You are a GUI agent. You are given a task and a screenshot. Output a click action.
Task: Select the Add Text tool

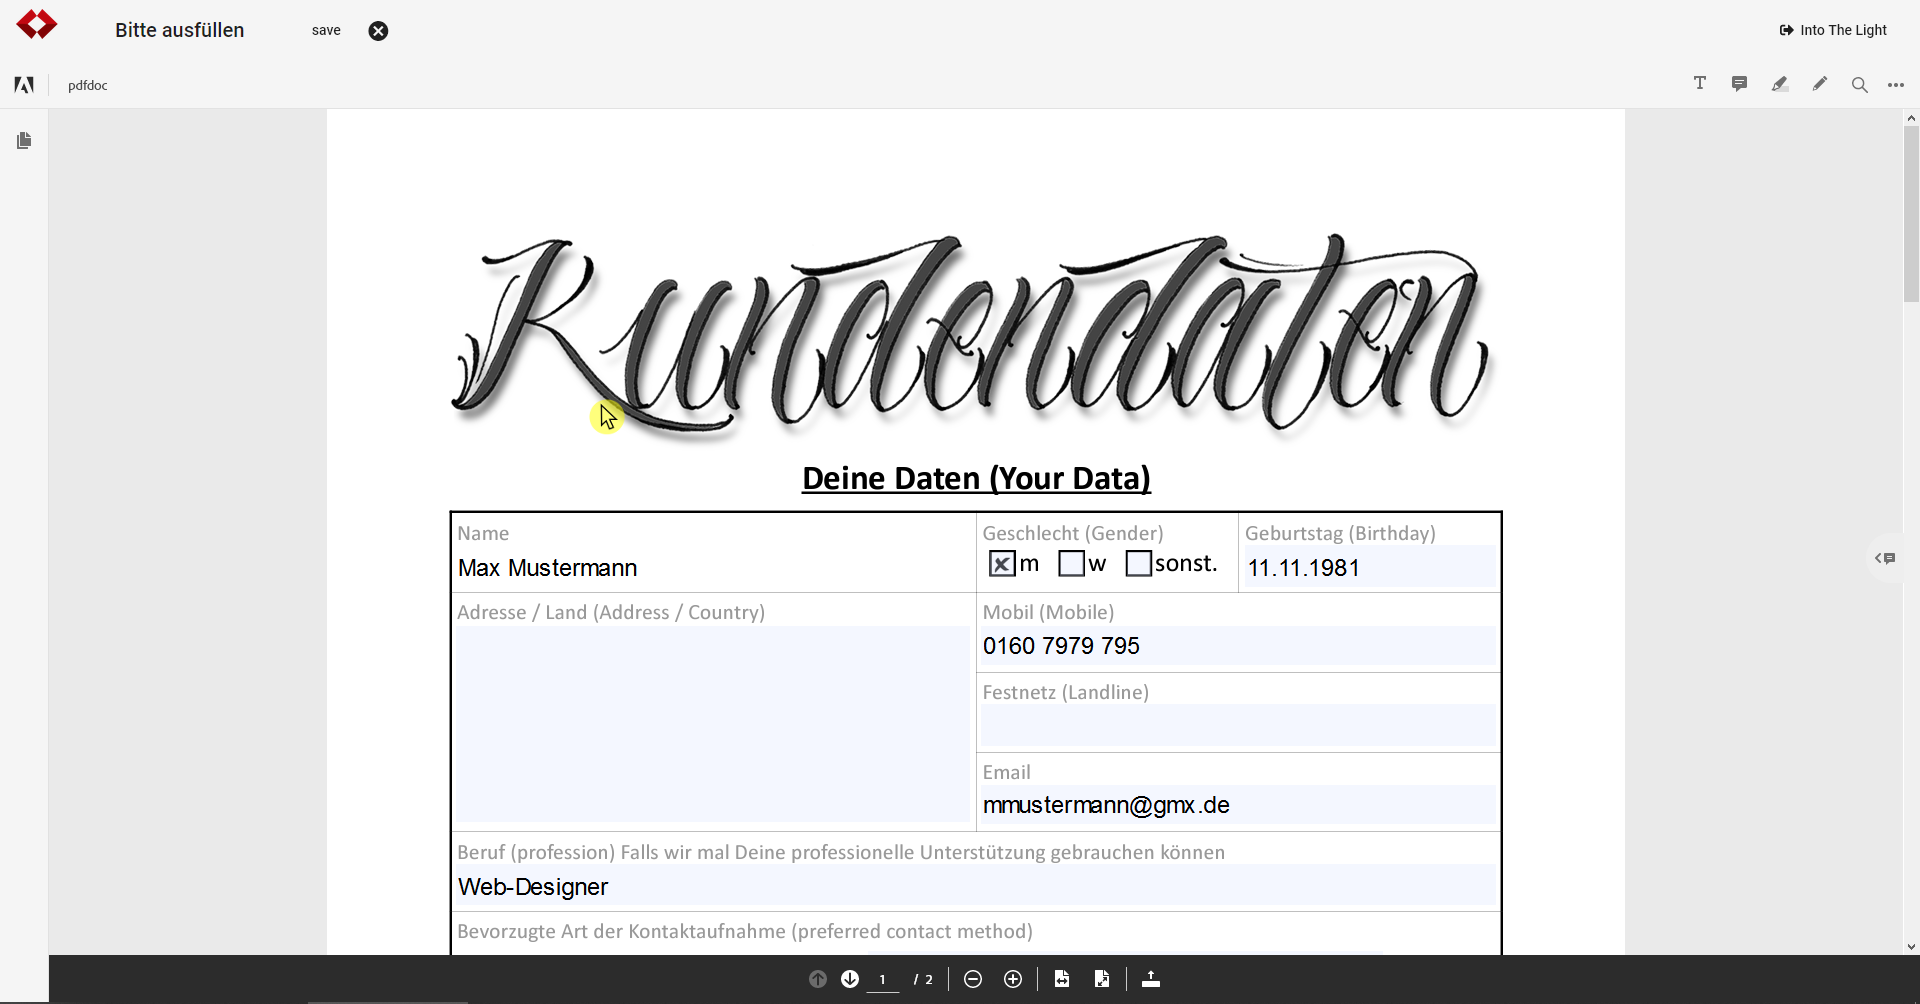[x=1700, y=83]
